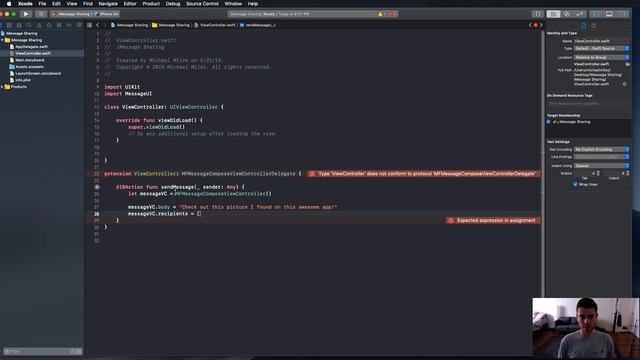Open the Debug navigator tab
Viewport: 640px width, 360px height.
(x=59, y=25)
